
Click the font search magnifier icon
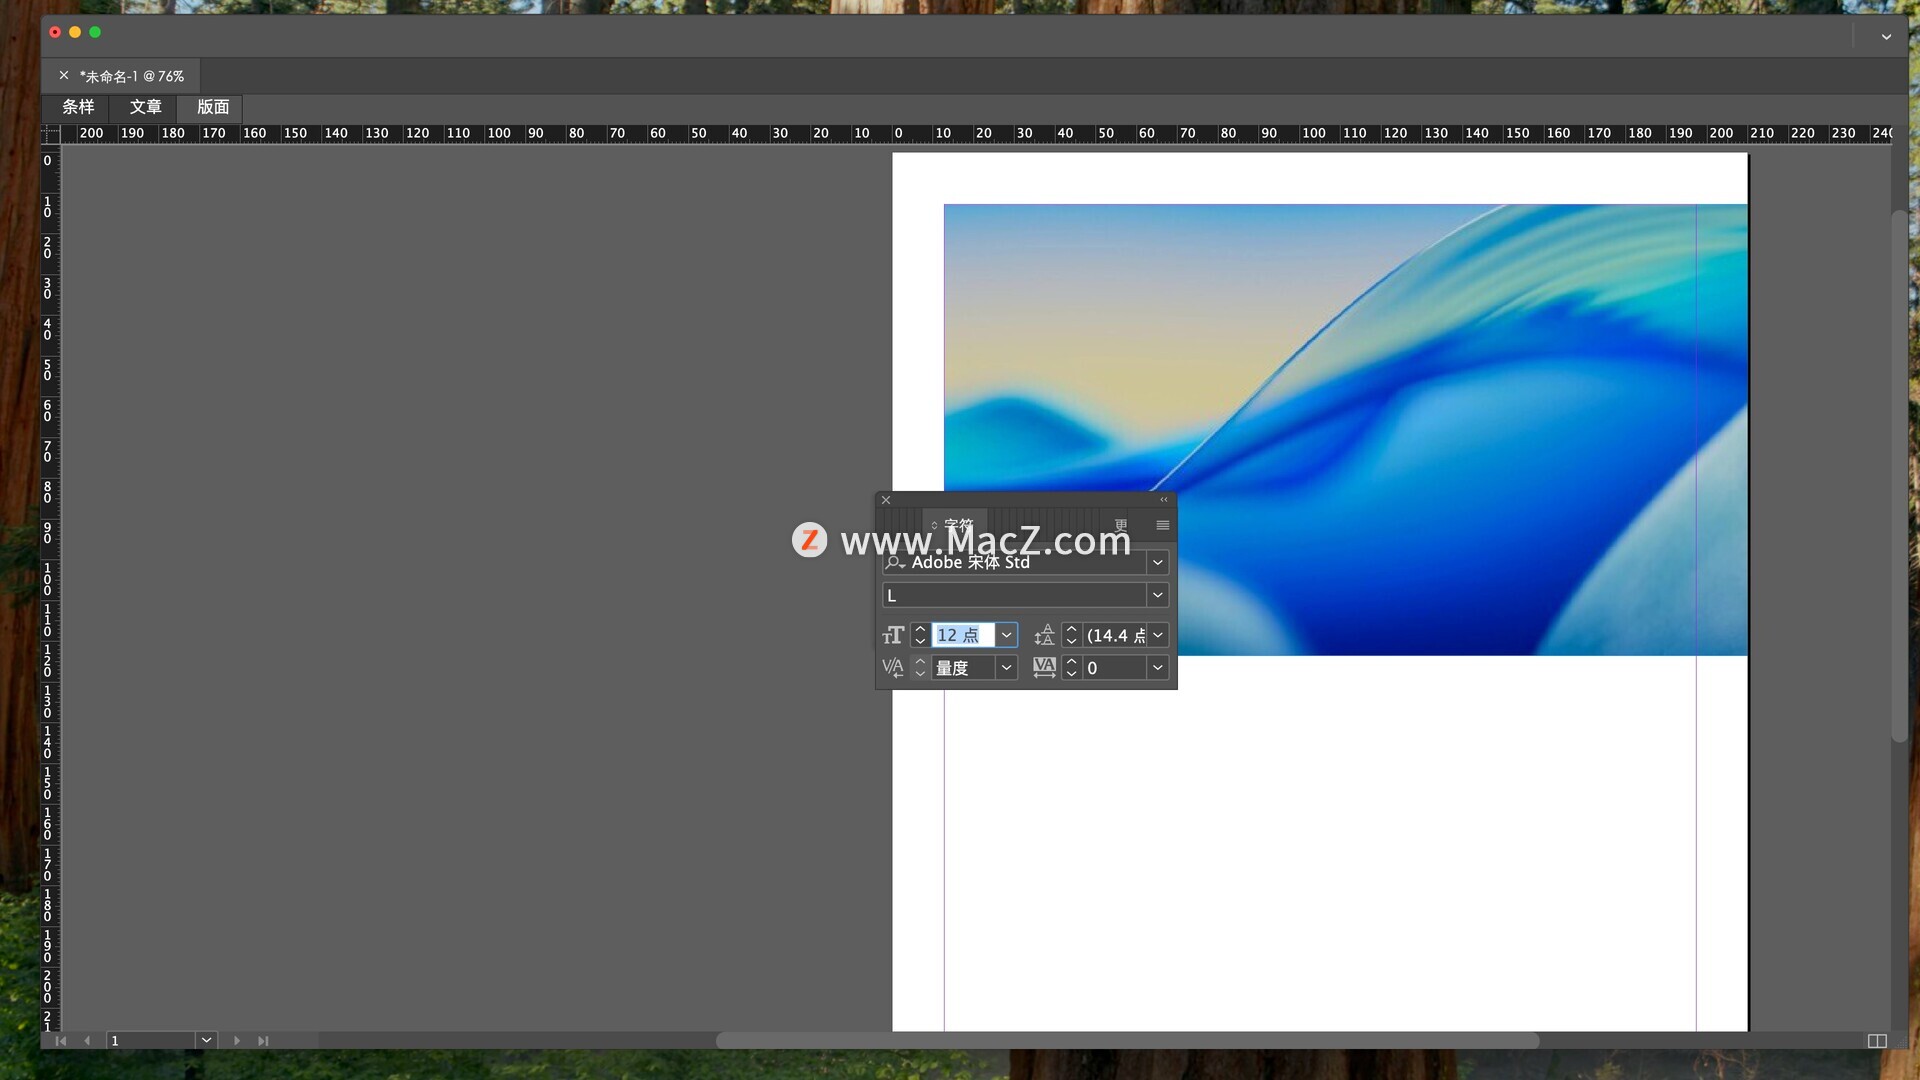click(x=894, y=562)
